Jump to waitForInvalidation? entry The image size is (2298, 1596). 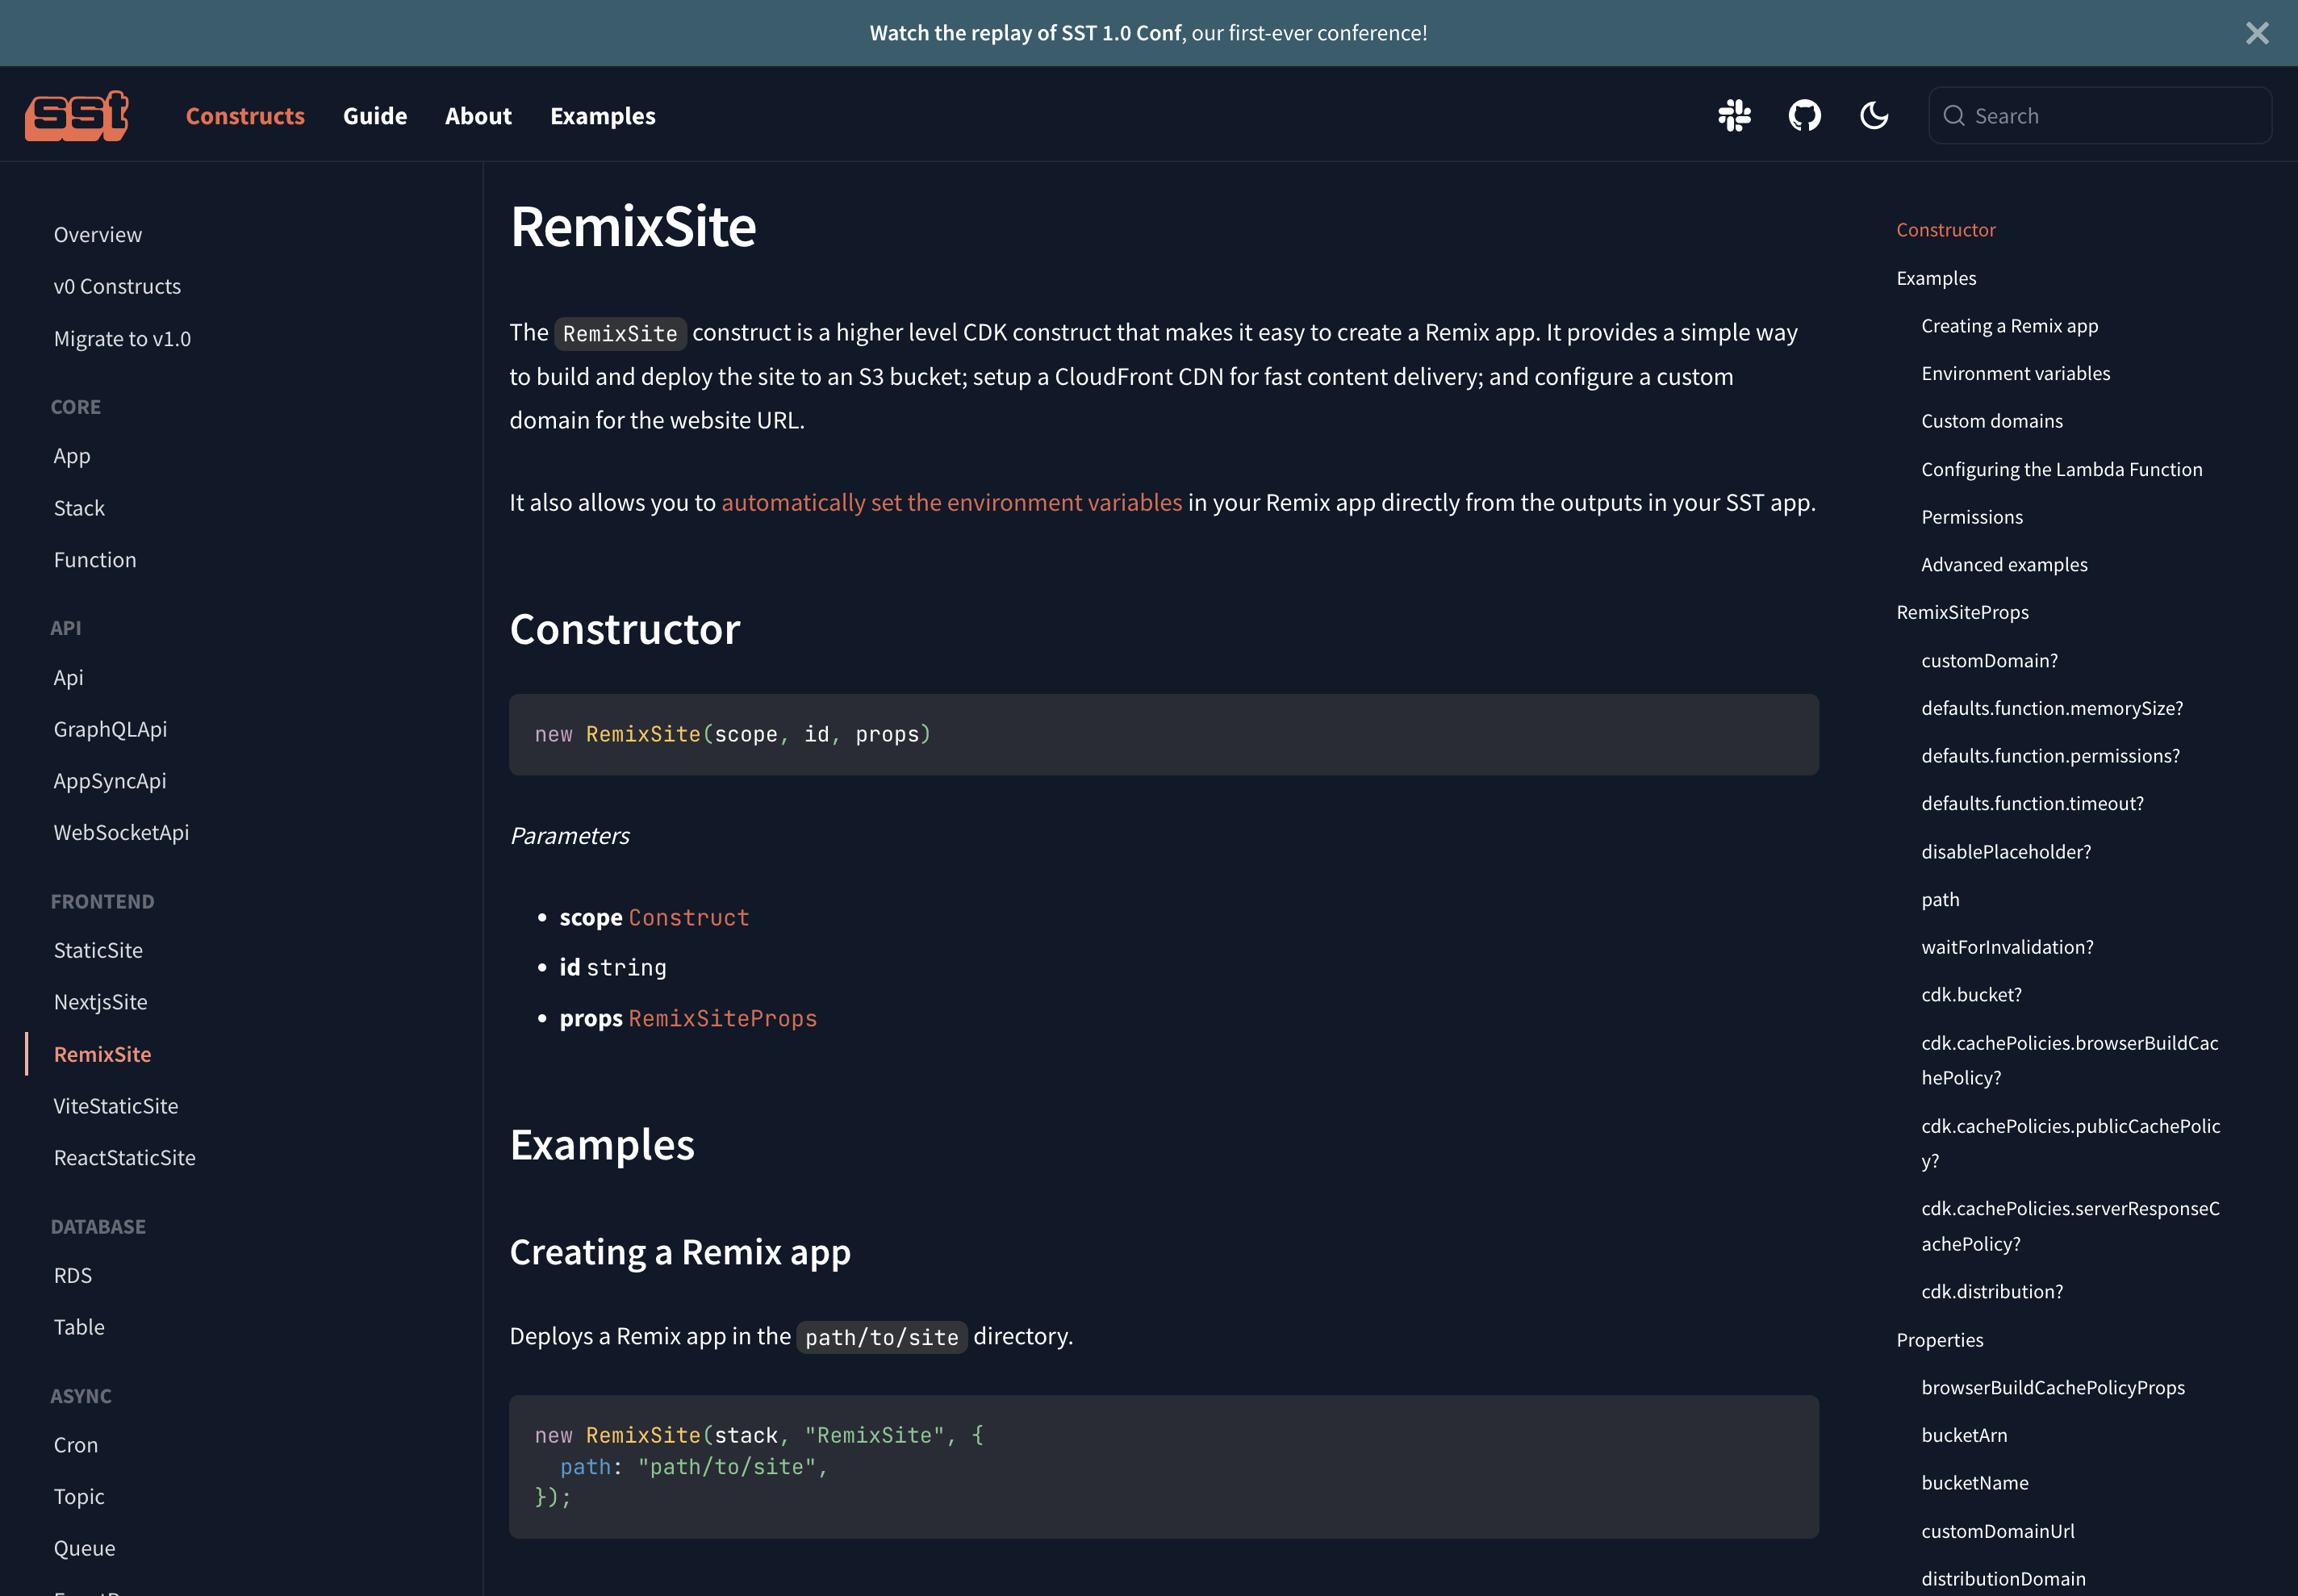[x=2007, y=947]
